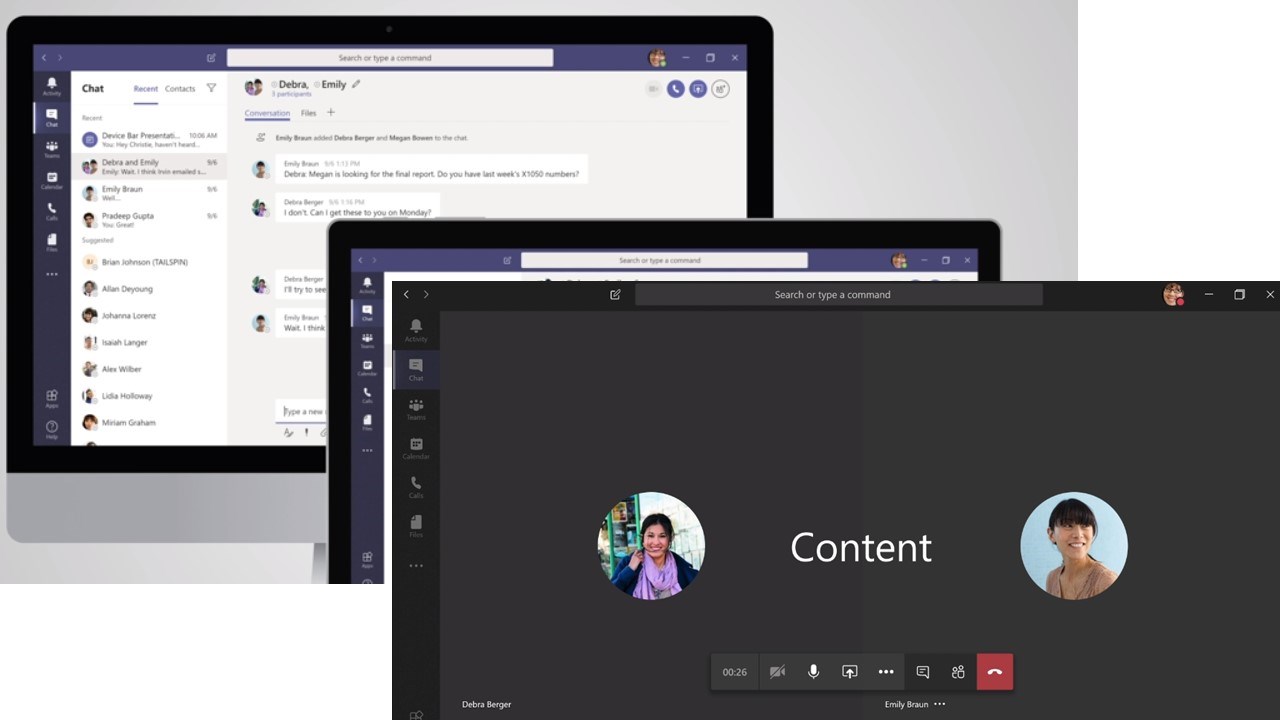The height and width of the screenshot is (720, 1280).
Task: Click Debra Berger's round avatar in the call
Action: tap(651, 546)
